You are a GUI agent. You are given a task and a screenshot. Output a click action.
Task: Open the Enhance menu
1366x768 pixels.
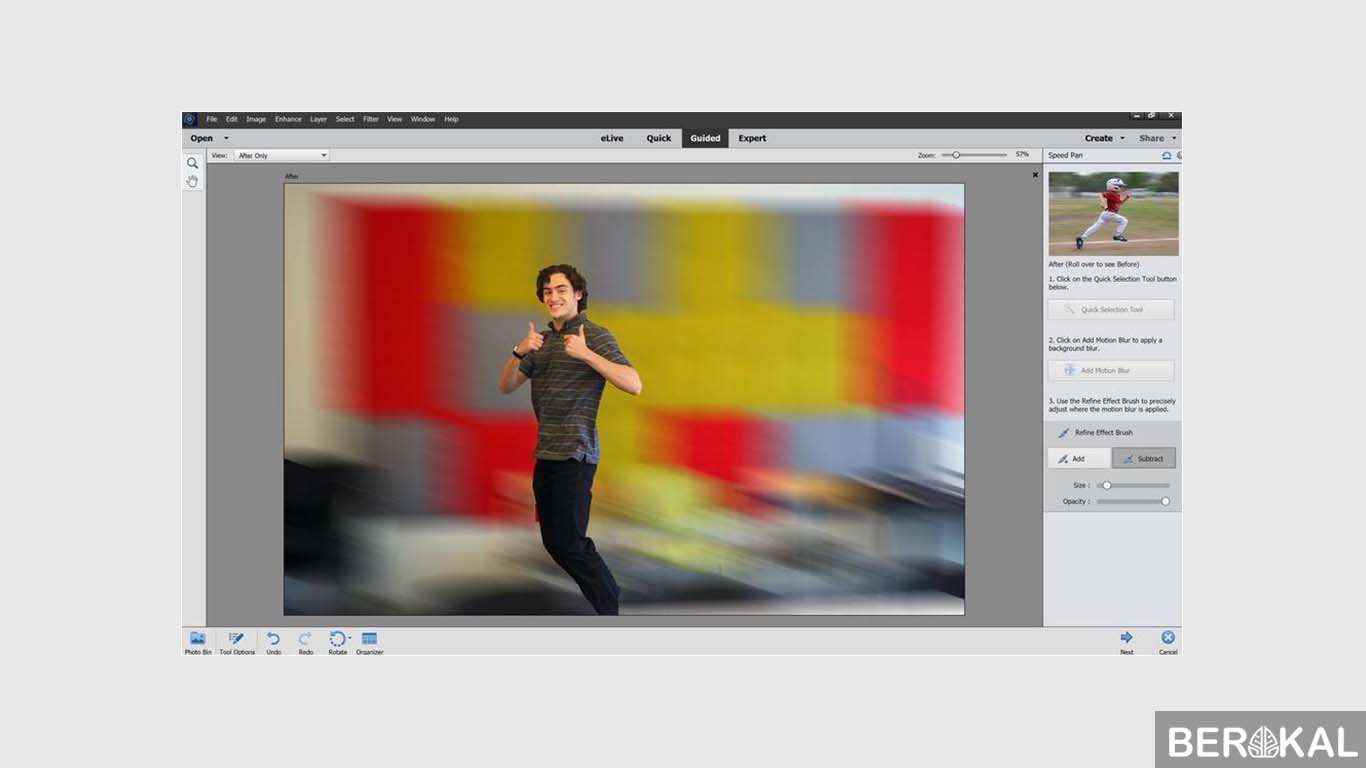[288, 119]
